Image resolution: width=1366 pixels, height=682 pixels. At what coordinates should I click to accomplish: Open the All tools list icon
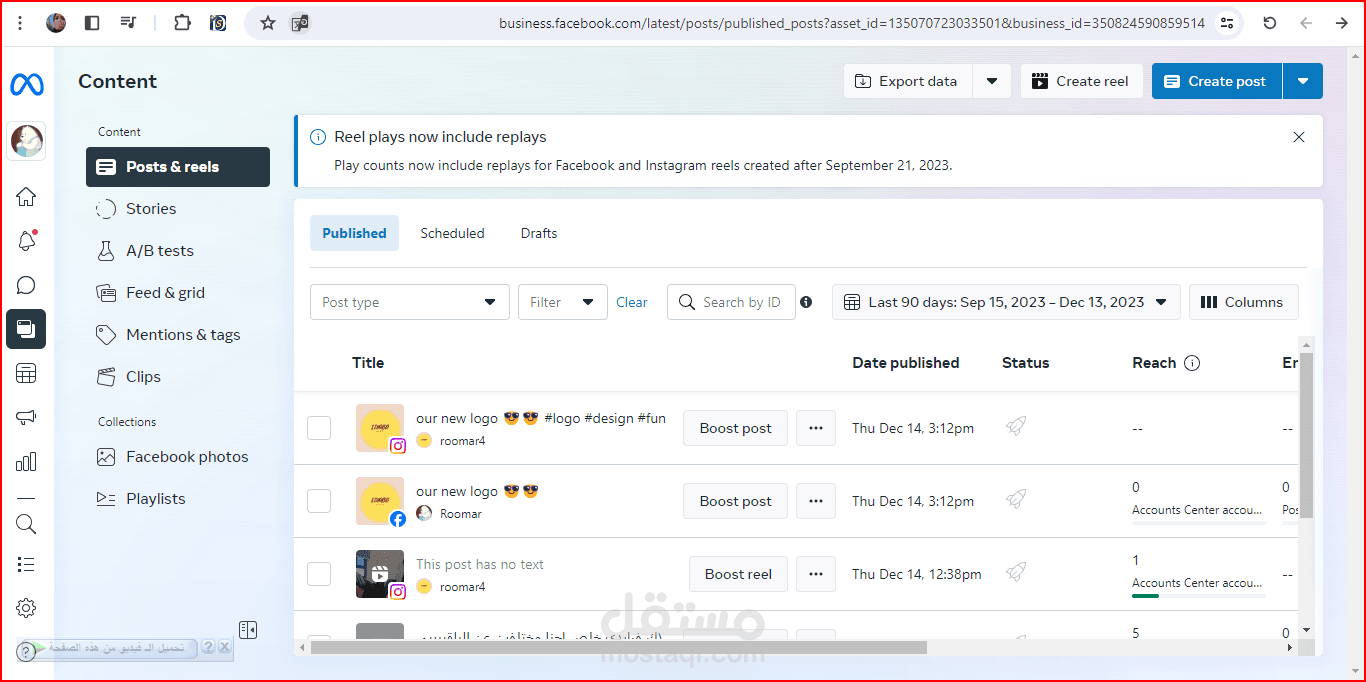(x=27, y=565)
